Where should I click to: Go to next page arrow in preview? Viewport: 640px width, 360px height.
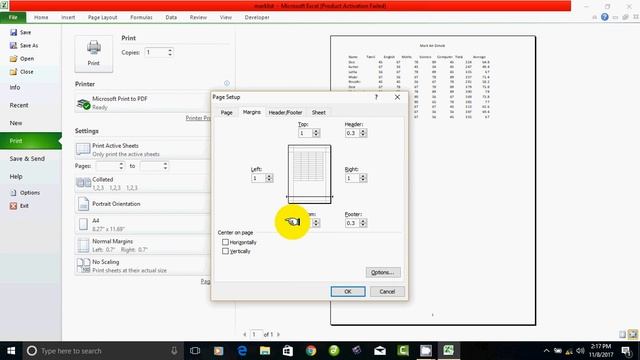278,334
